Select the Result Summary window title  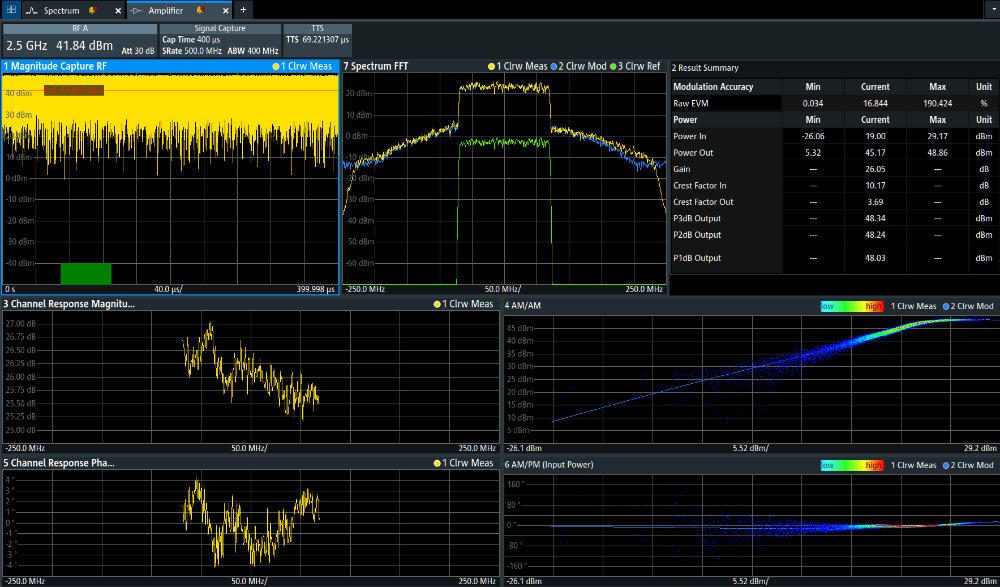pos(705,68)
